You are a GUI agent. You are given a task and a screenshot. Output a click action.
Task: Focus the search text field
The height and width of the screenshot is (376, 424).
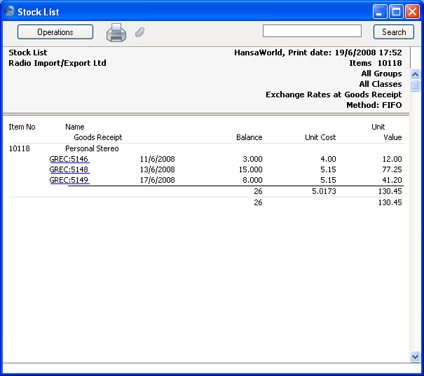312,31
